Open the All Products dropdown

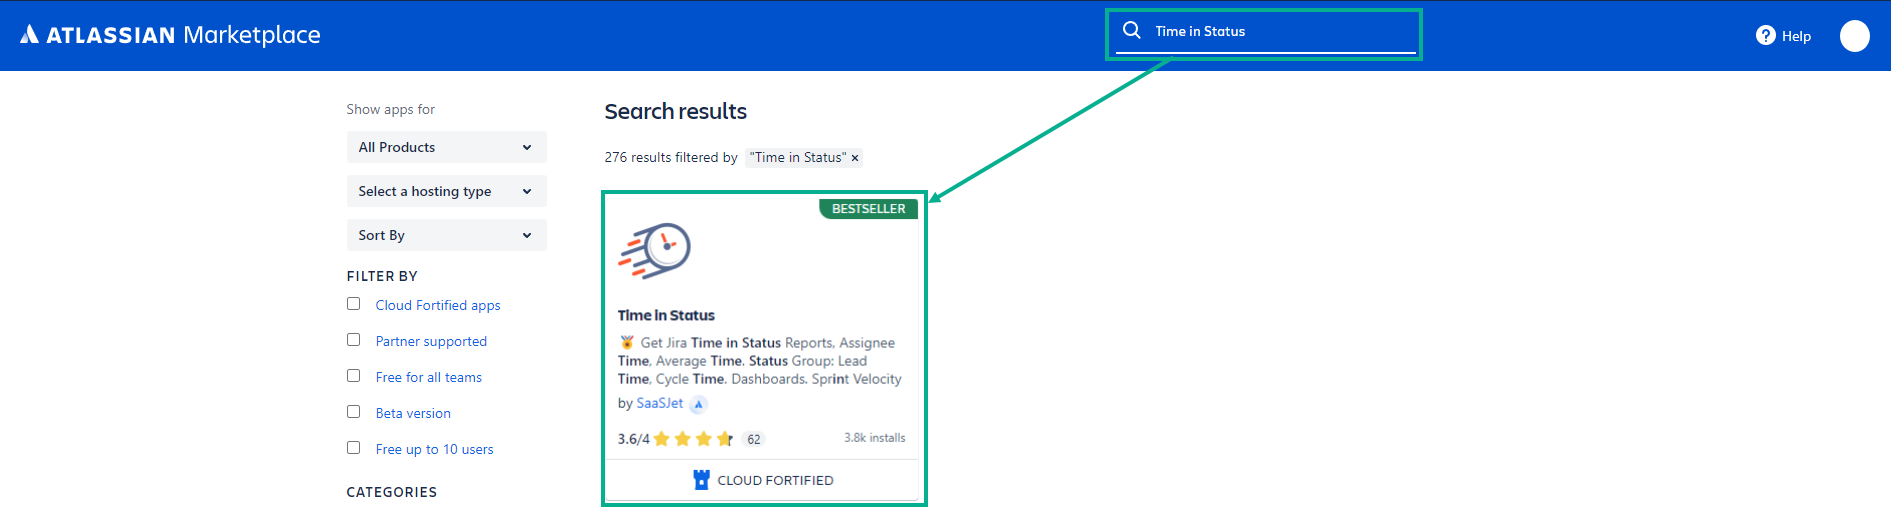447,147
